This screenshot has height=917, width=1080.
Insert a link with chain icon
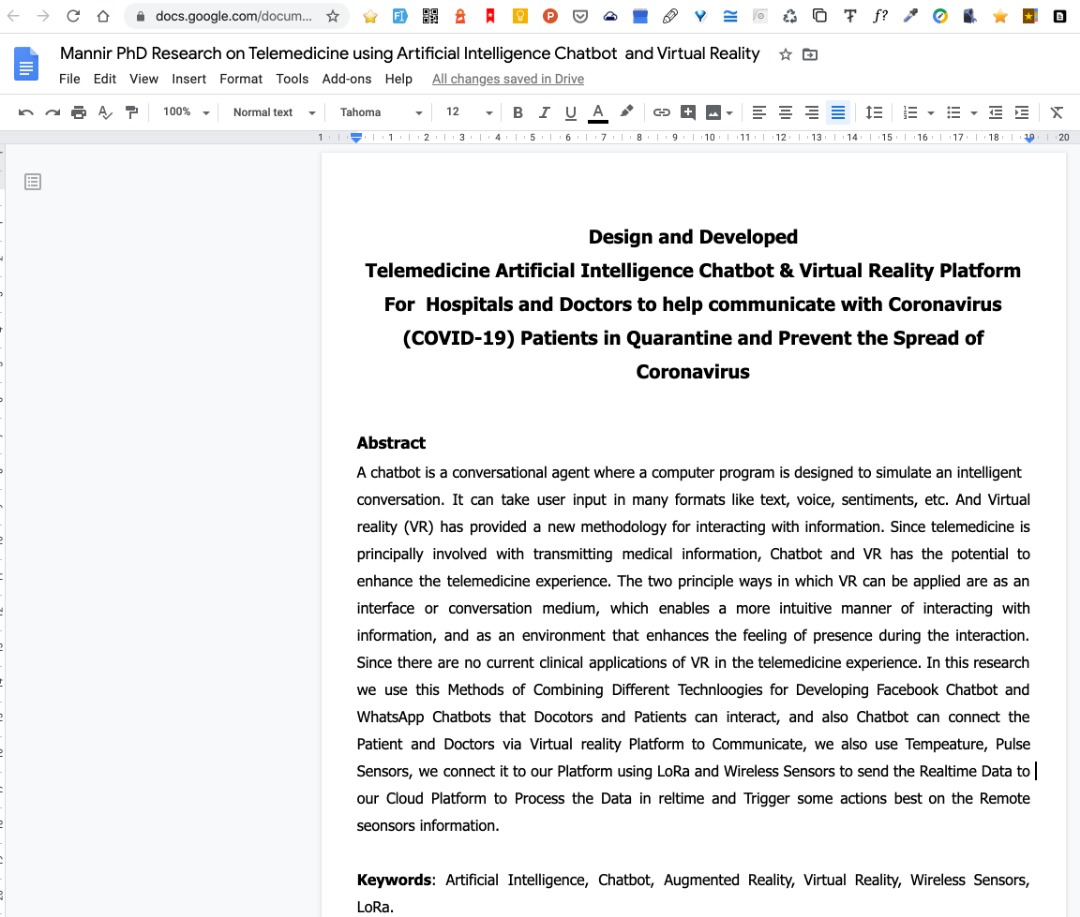coord(661,112)
